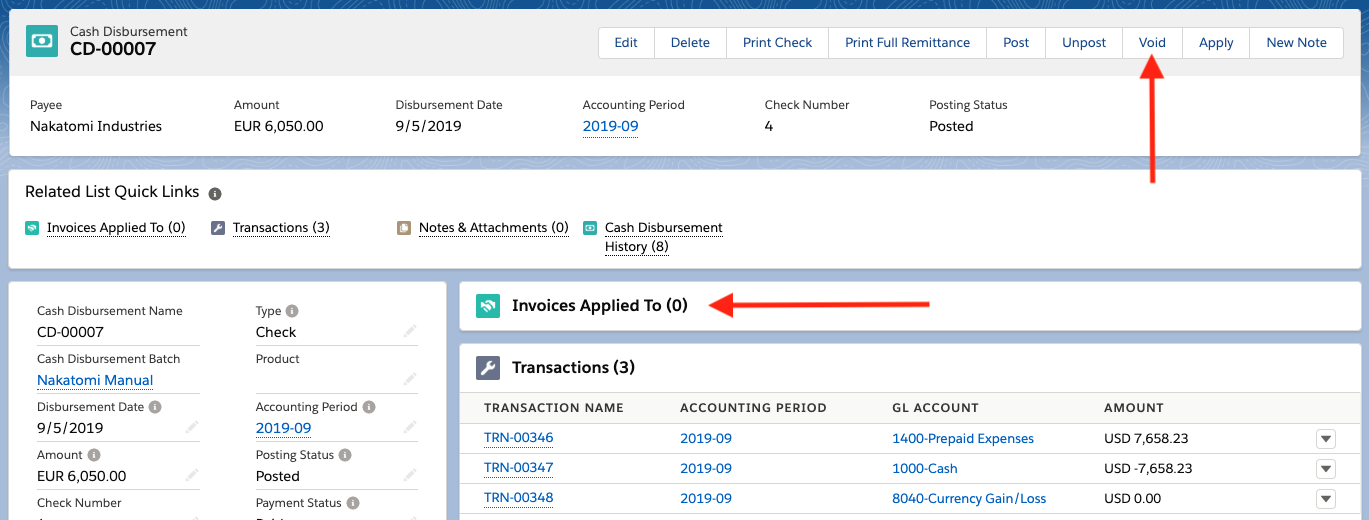Click the Transactions card wrench icon
This screenshot has width=1369, height=520.
[488, 368]
